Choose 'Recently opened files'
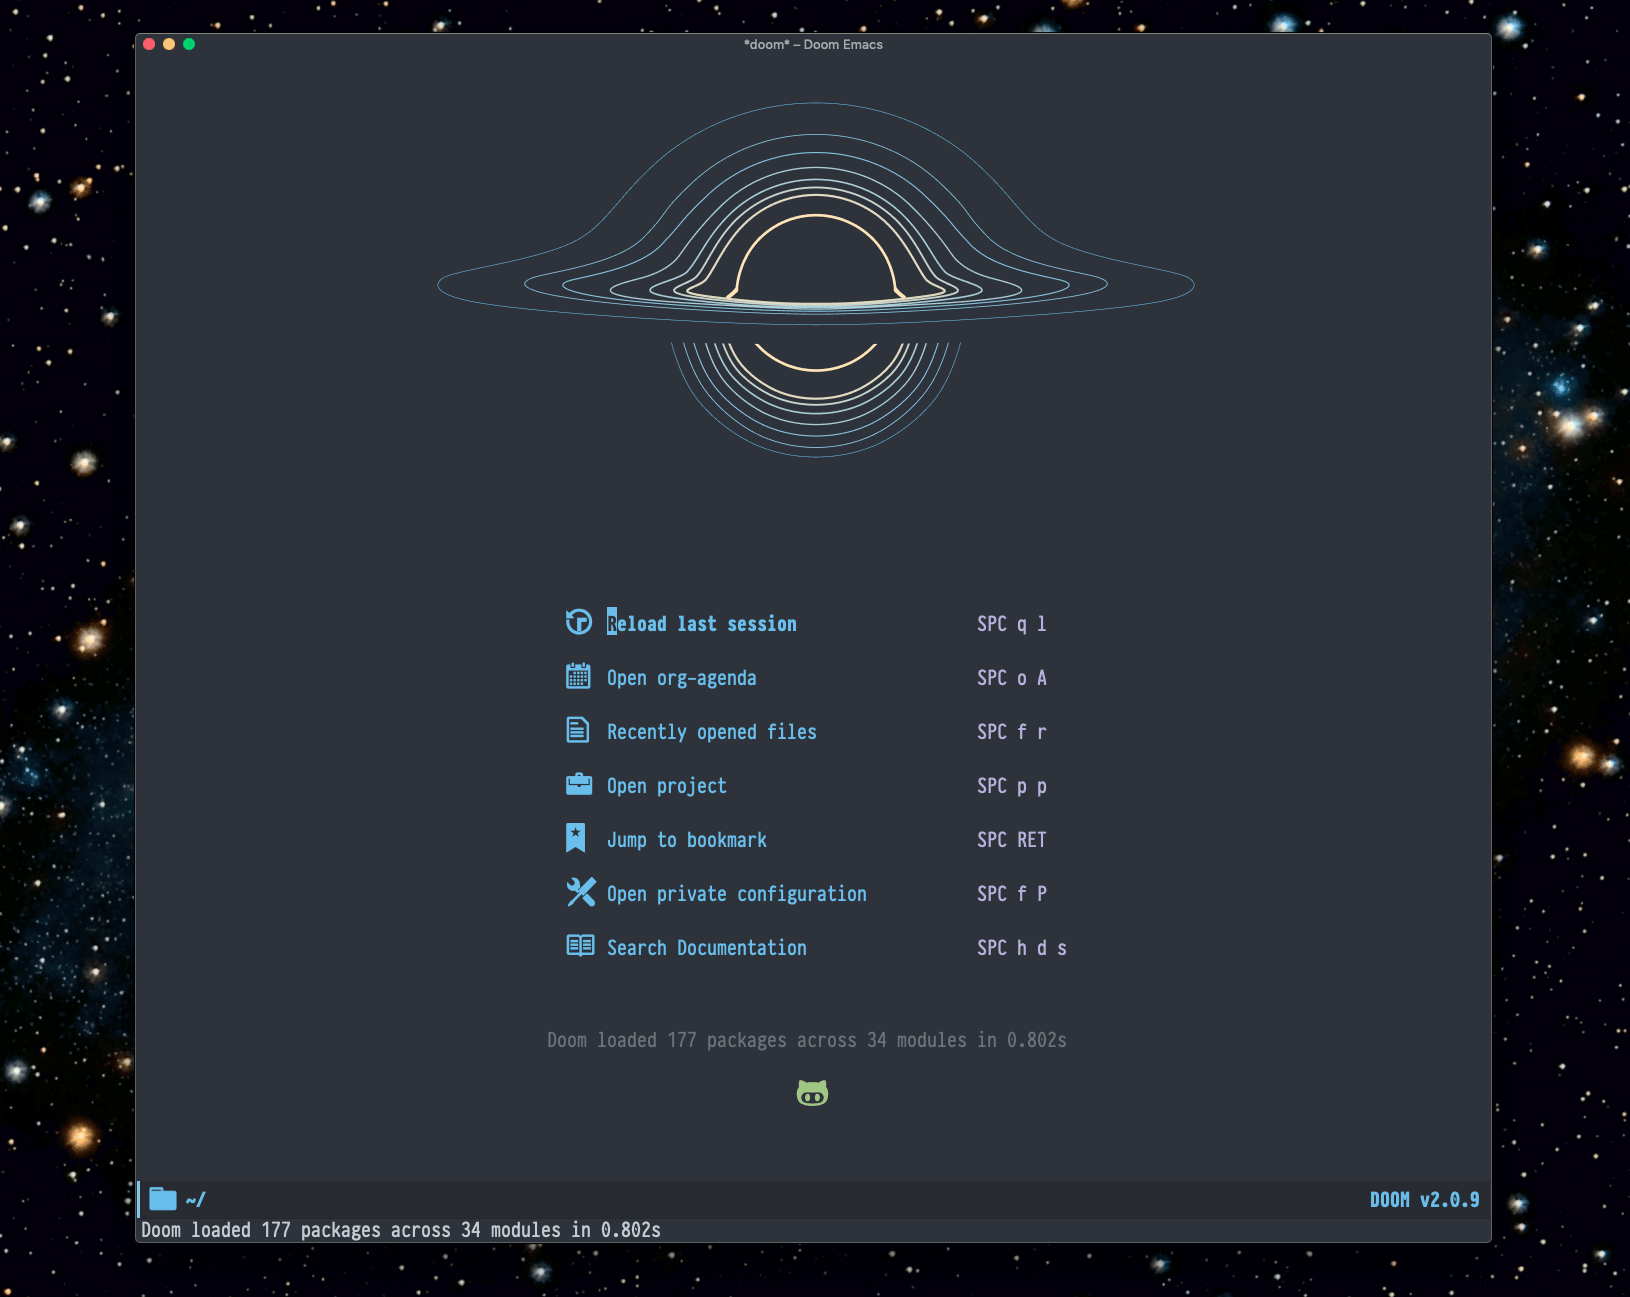1630x1297 pixels. (x=712, y=732)
